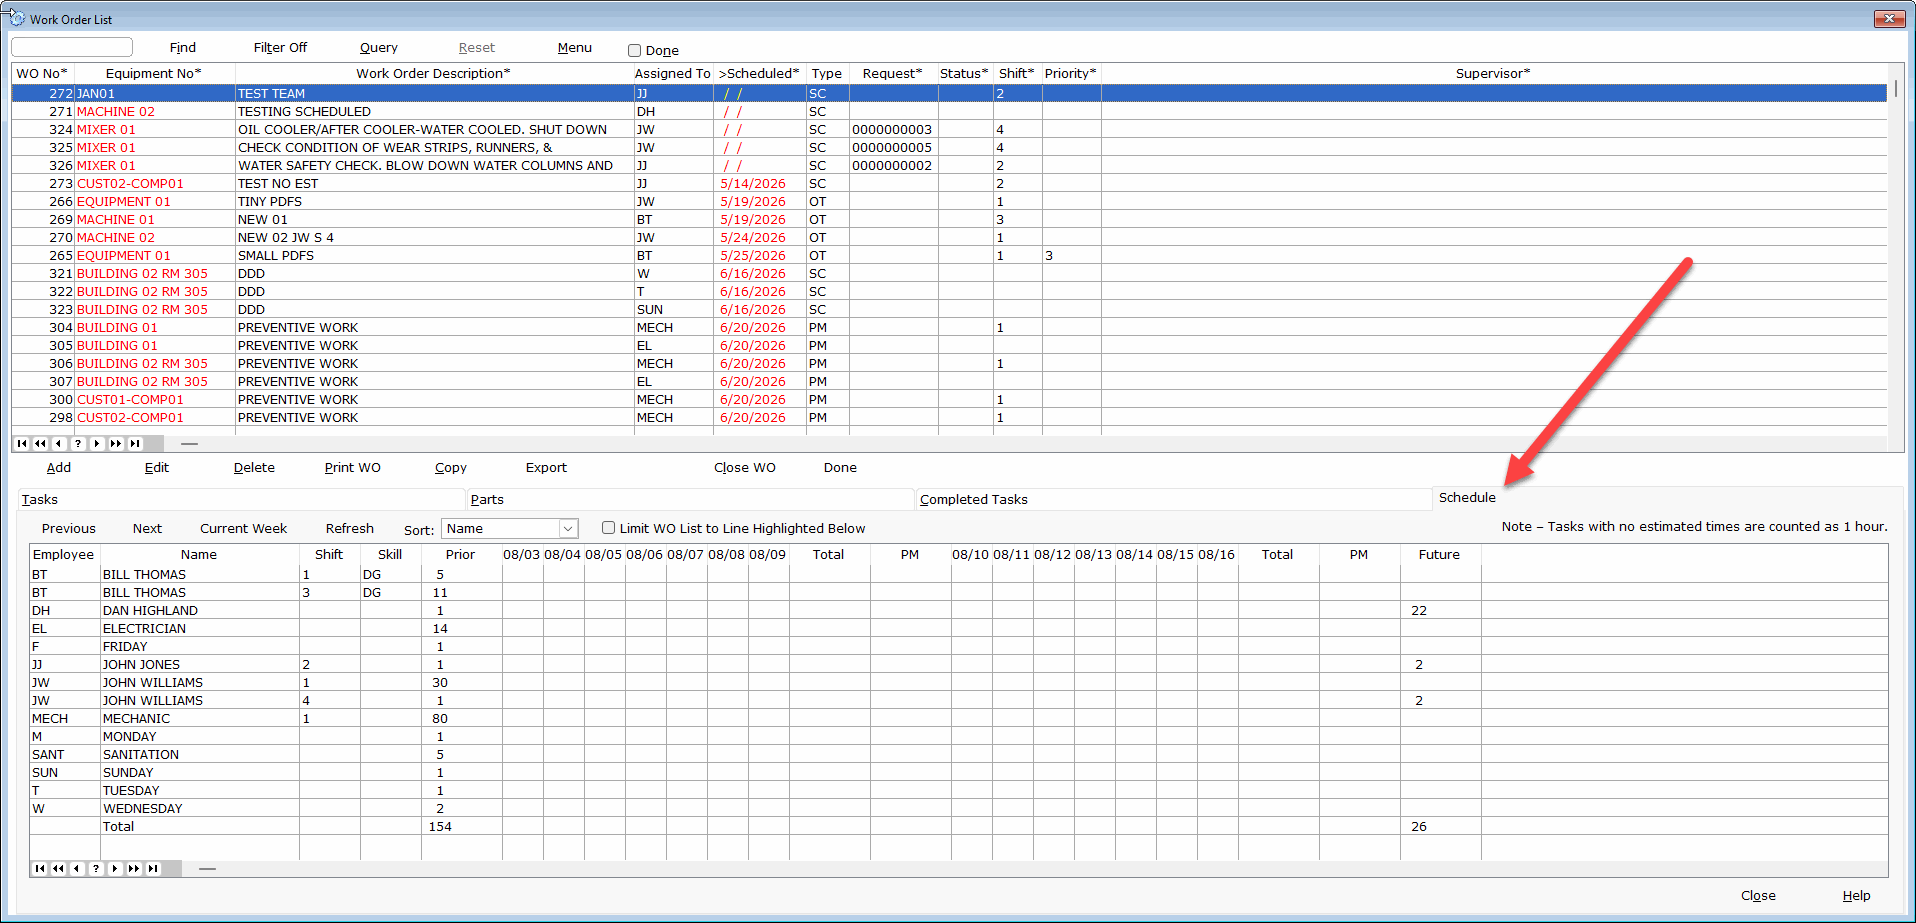Select work order row 273 TEST NO EST
This screenshot has height=923, width=1916.
pyautogui.click(x=949, y=183)
